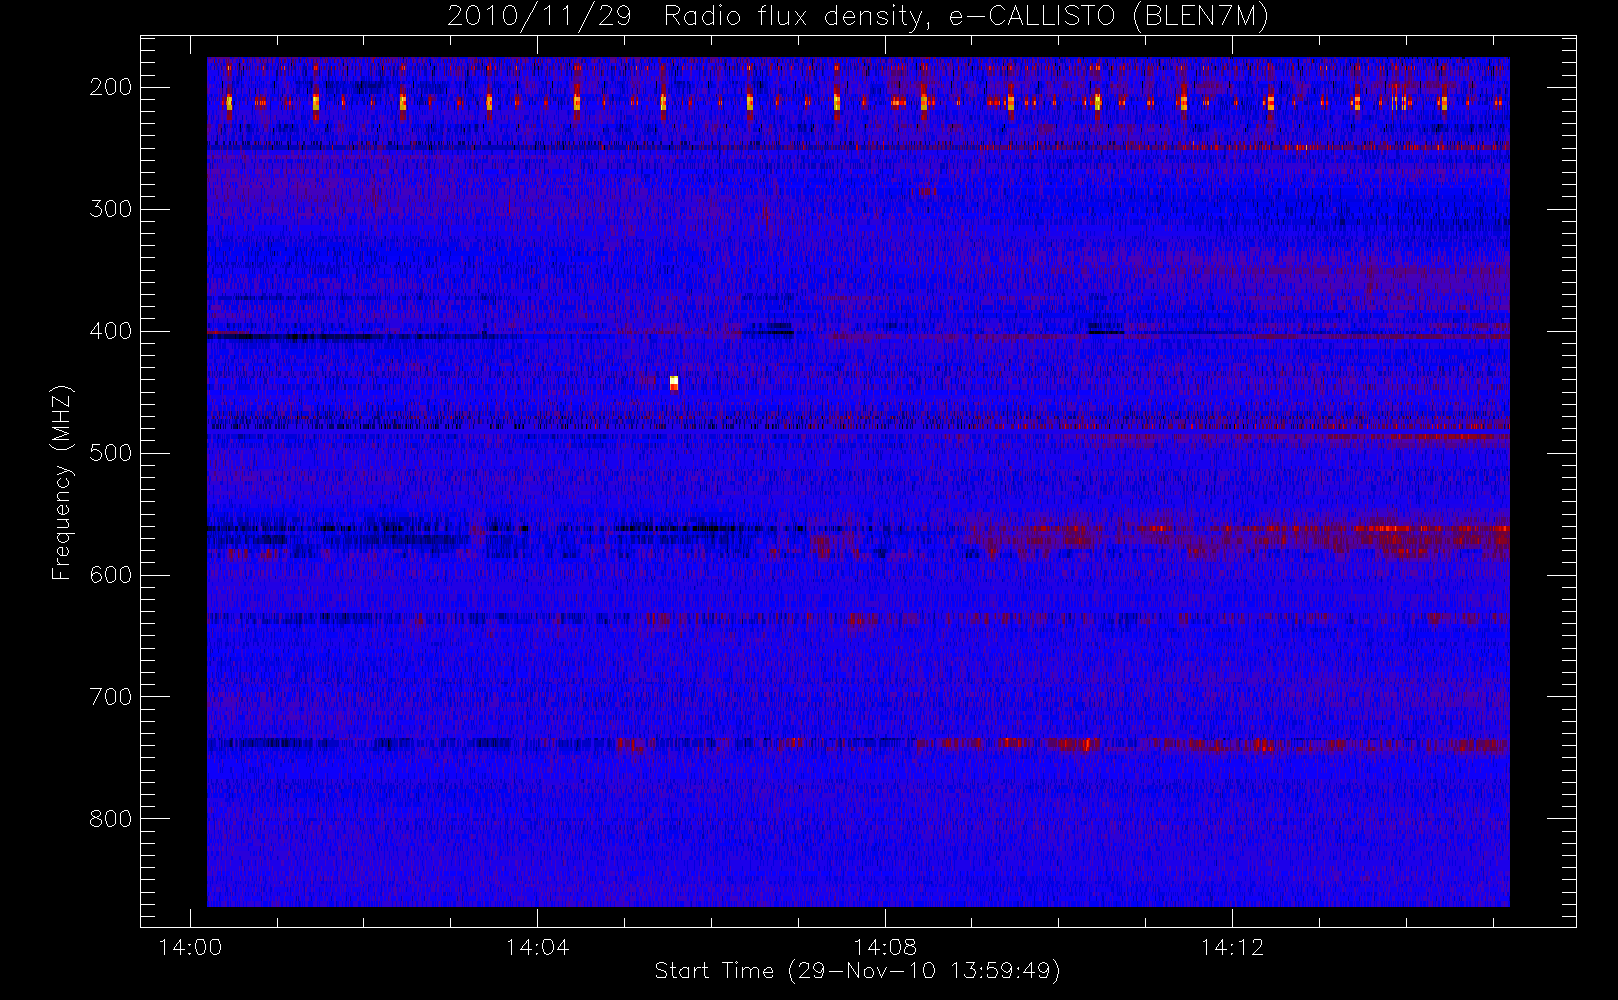
Task: Click the 14:00 time tick label
Action: [190, 947]
